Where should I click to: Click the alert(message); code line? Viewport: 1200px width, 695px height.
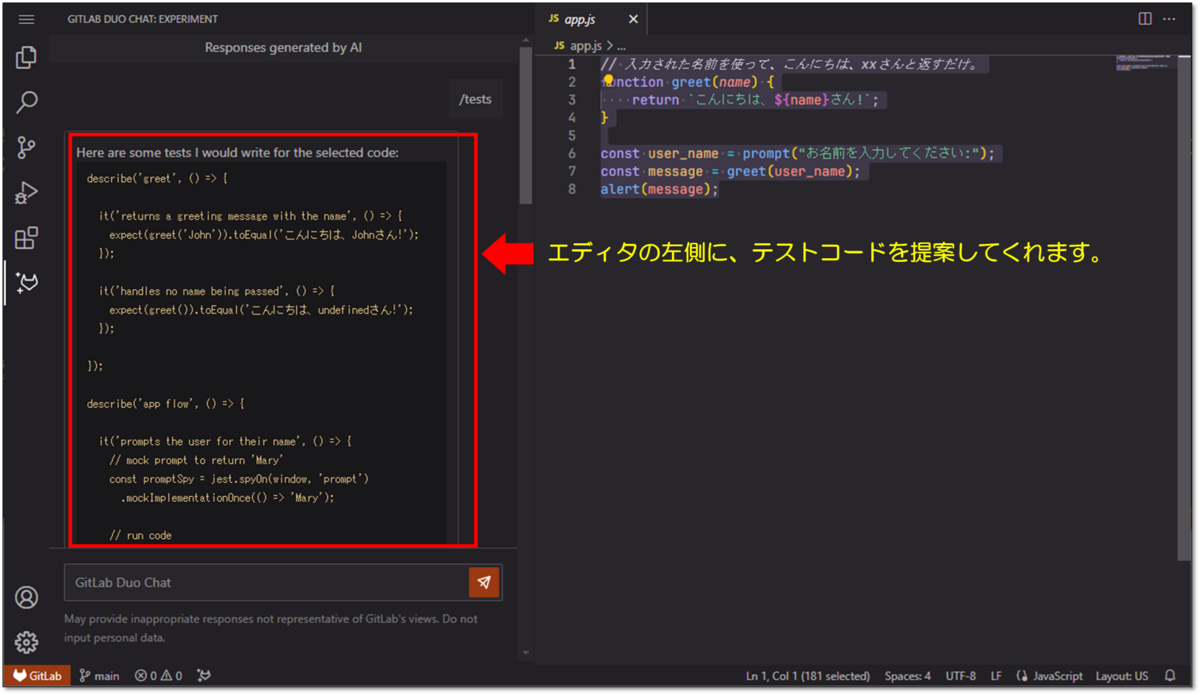coord(660,189)
